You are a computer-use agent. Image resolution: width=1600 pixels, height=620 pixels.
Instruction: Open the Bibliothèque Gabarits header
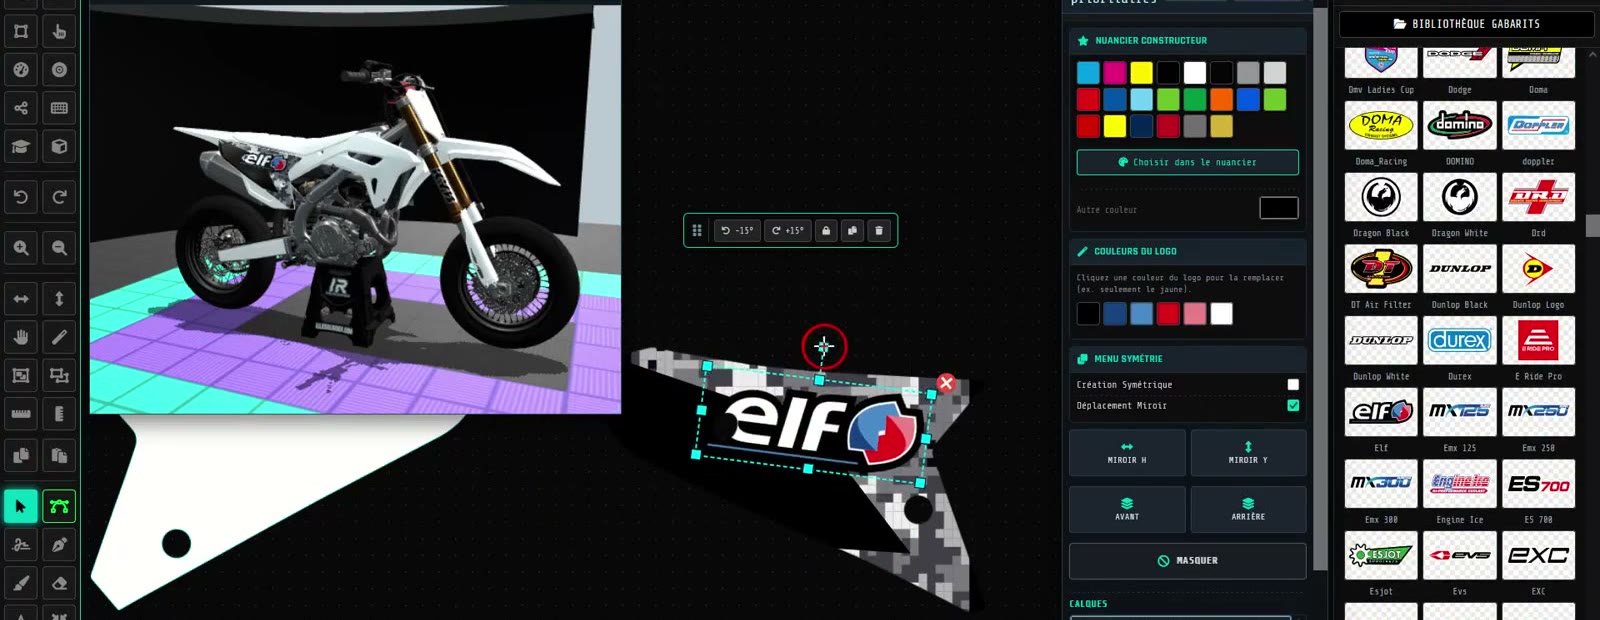pyautogui.click(x=1466, y=24)
